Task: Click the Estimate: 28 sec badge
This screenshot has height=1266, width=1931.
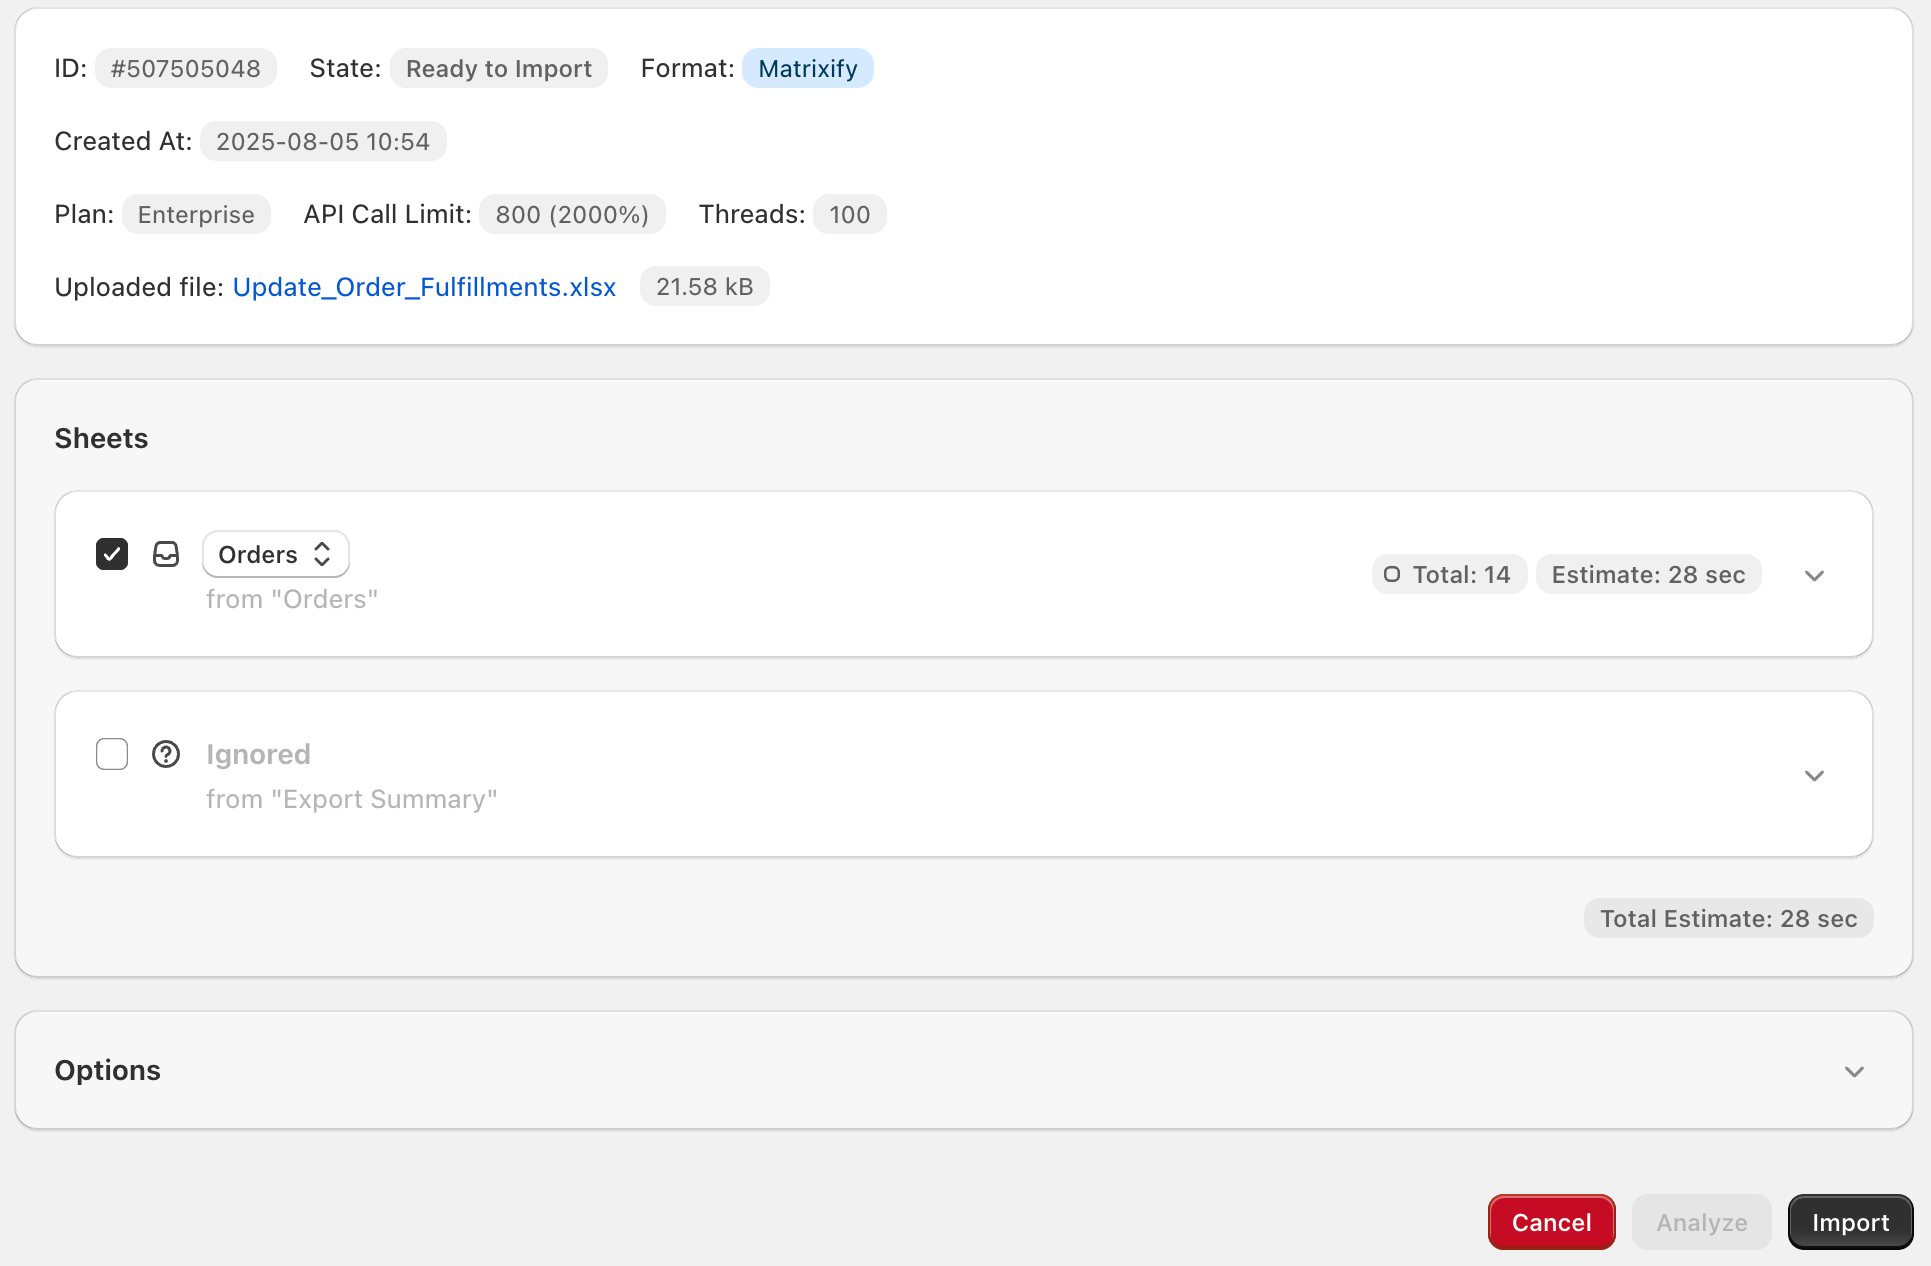Action: click(1648, 574)
